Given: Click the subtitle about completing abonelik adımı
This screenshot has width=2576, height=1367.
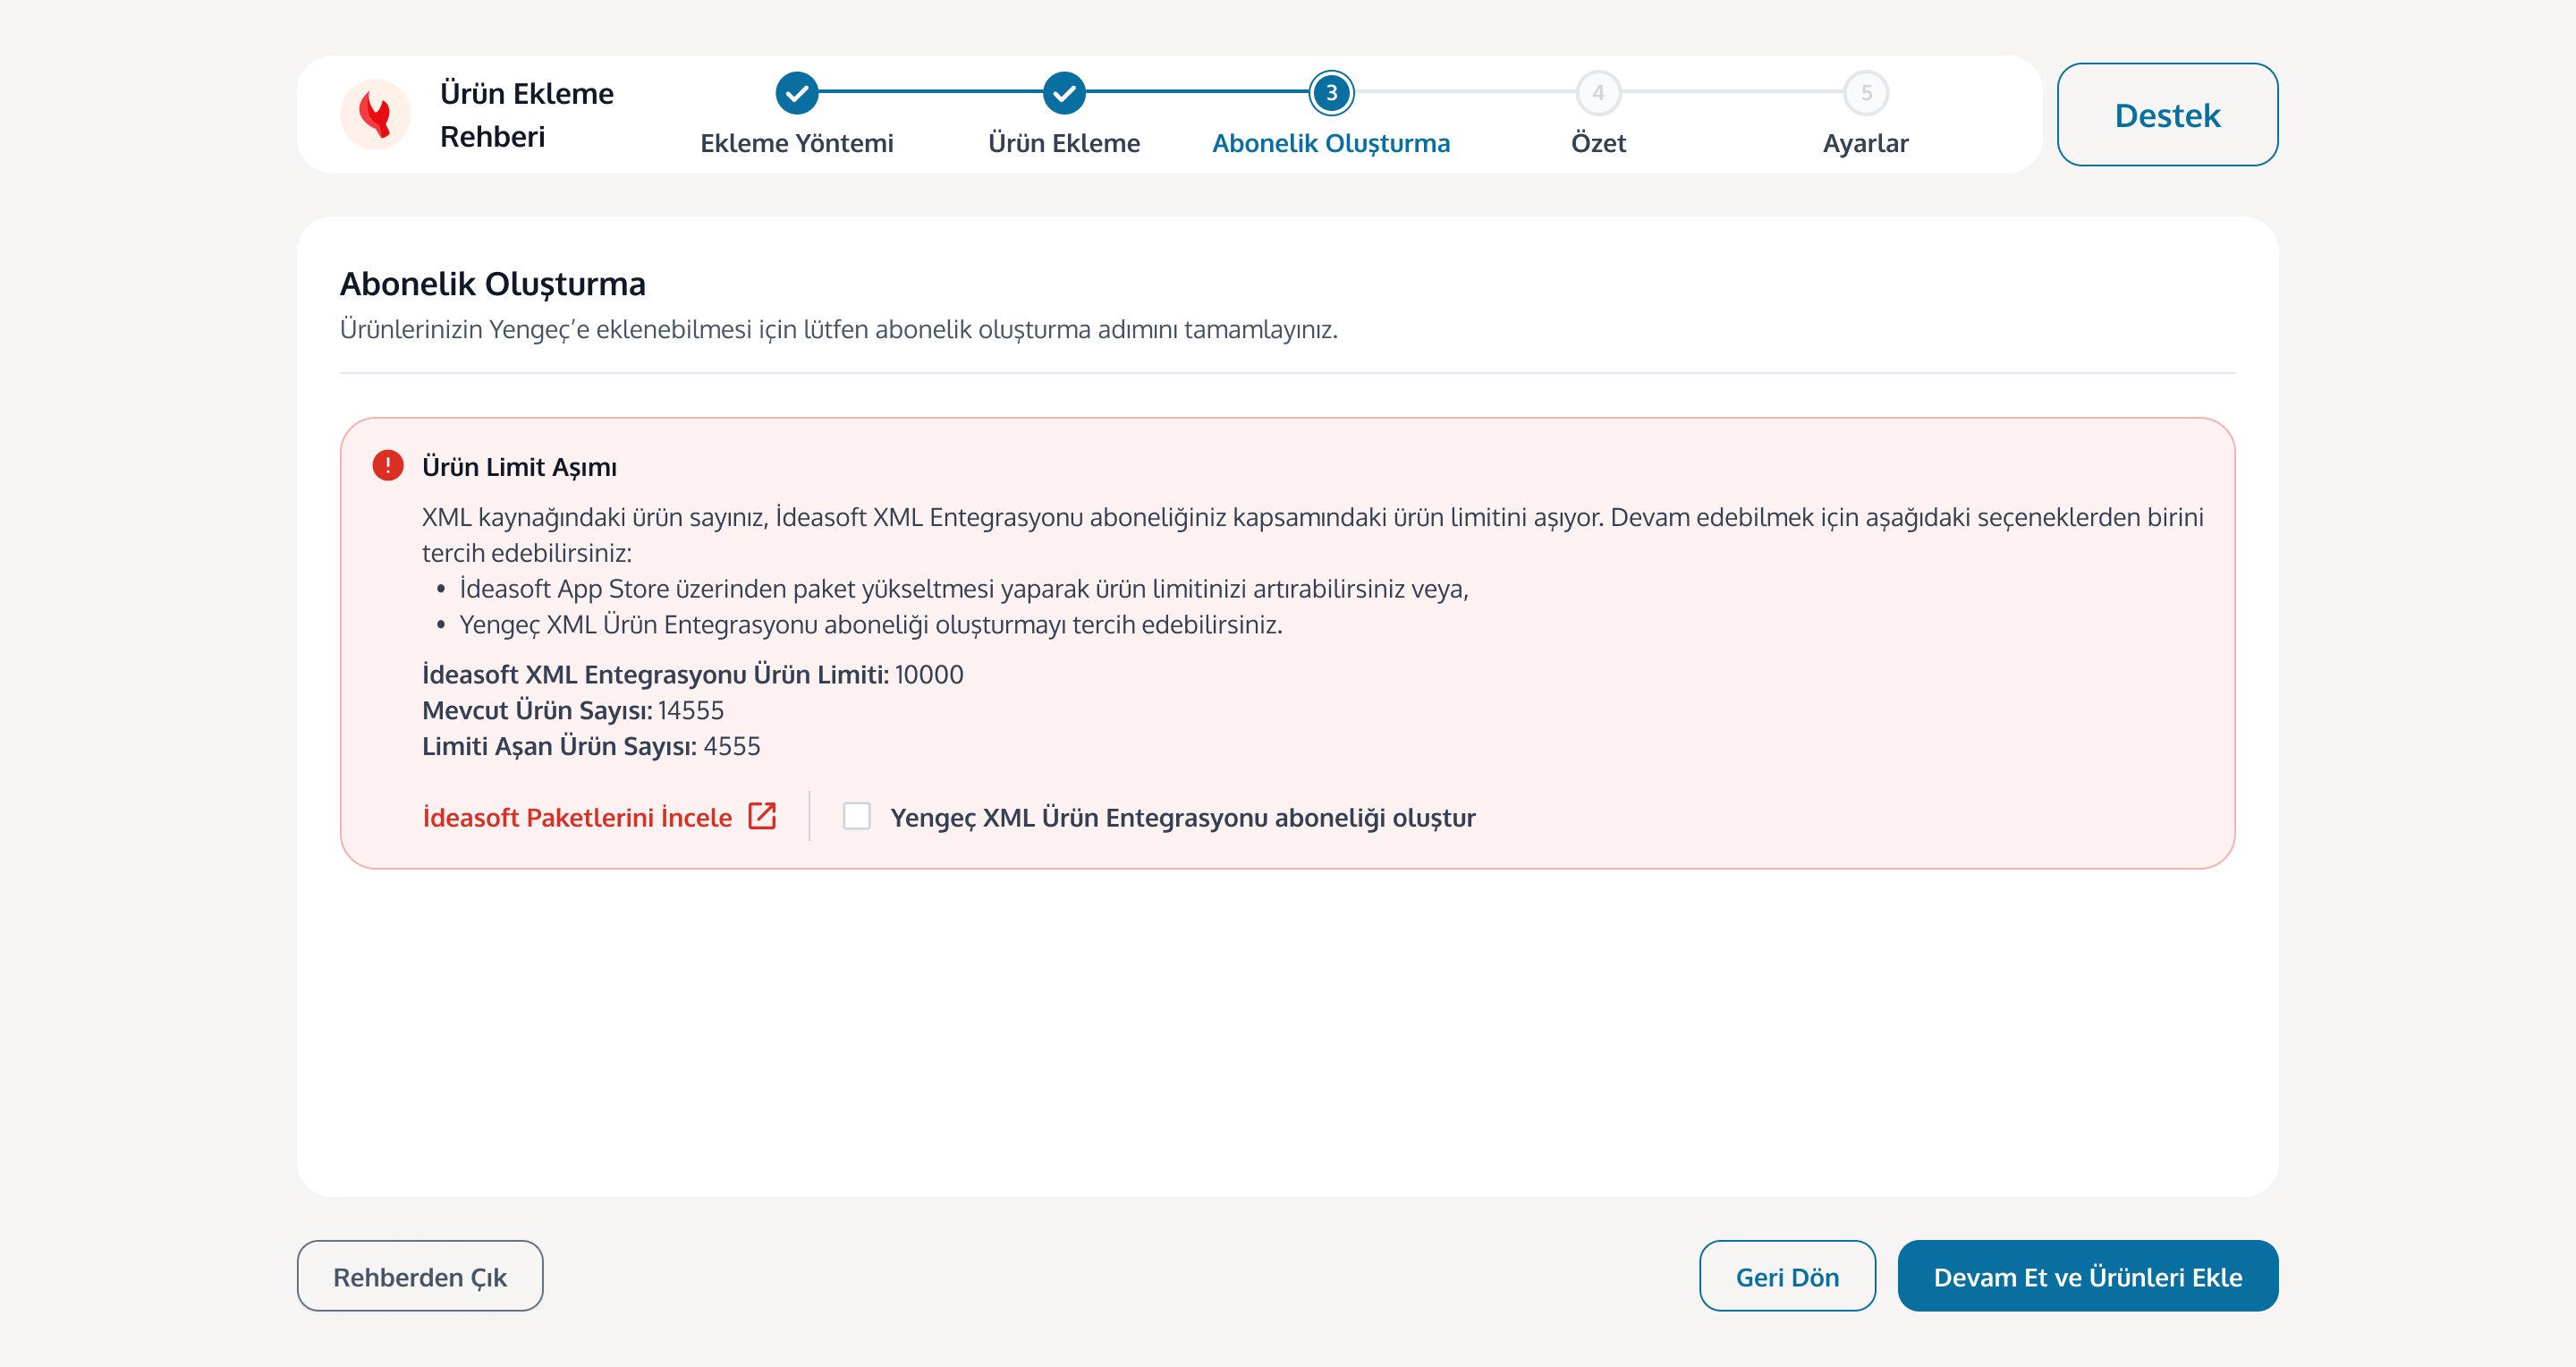Looking at the screenshot, I should pyautogui.click(x=839, y=329).
